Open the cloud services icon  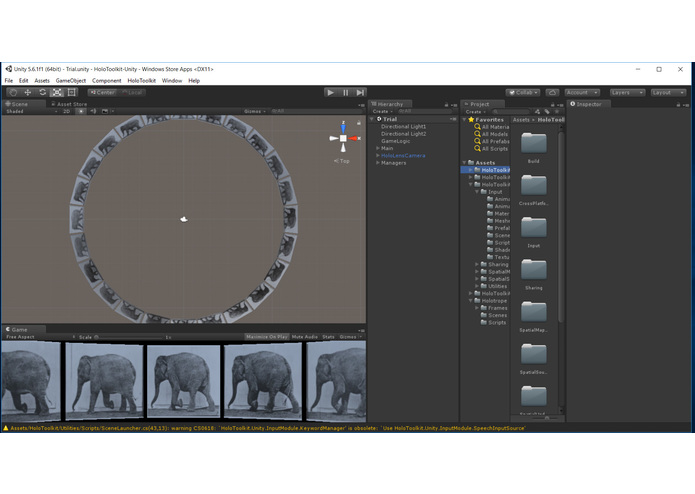point(552,92)
